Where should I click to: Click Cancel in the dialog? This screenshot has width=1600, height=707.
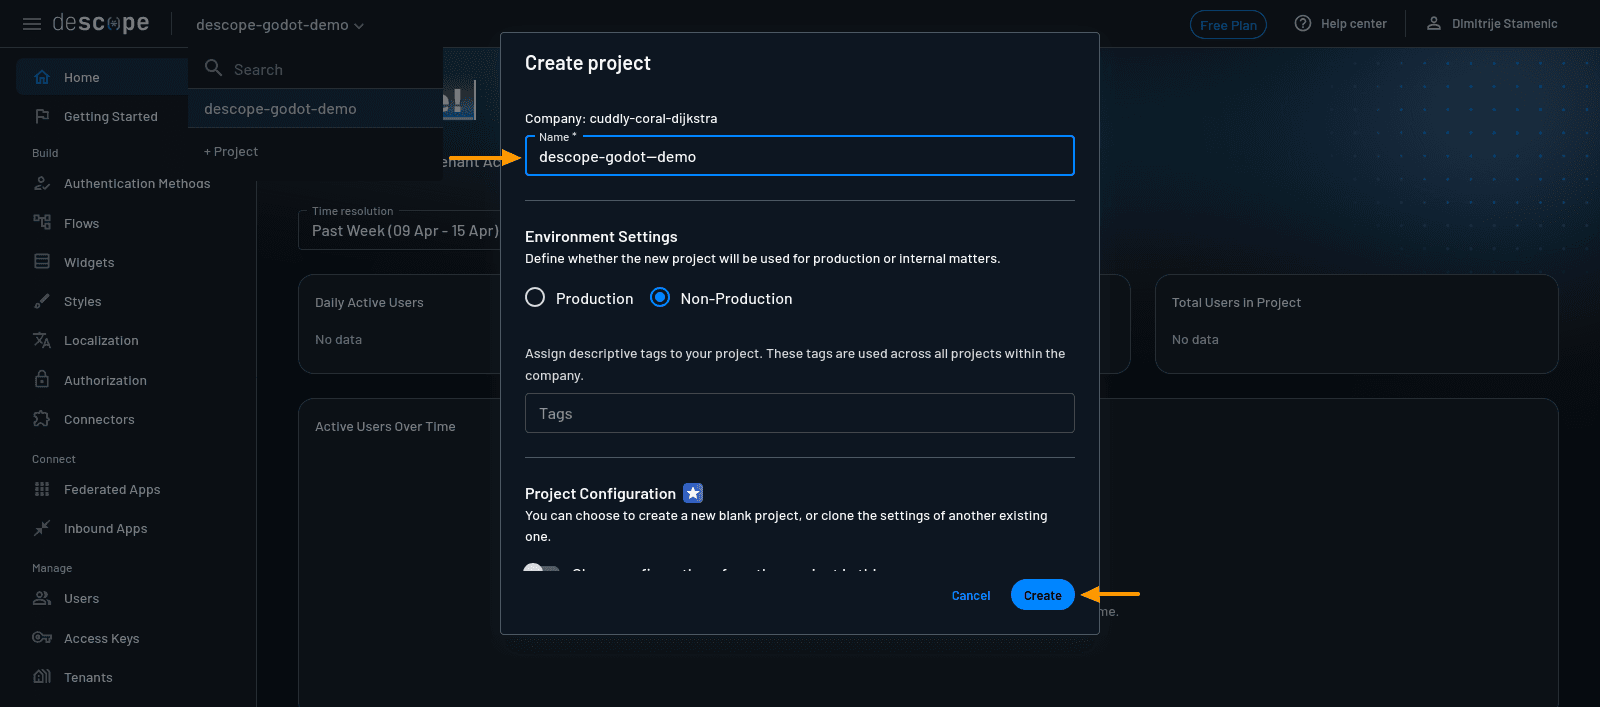(970, 596)
